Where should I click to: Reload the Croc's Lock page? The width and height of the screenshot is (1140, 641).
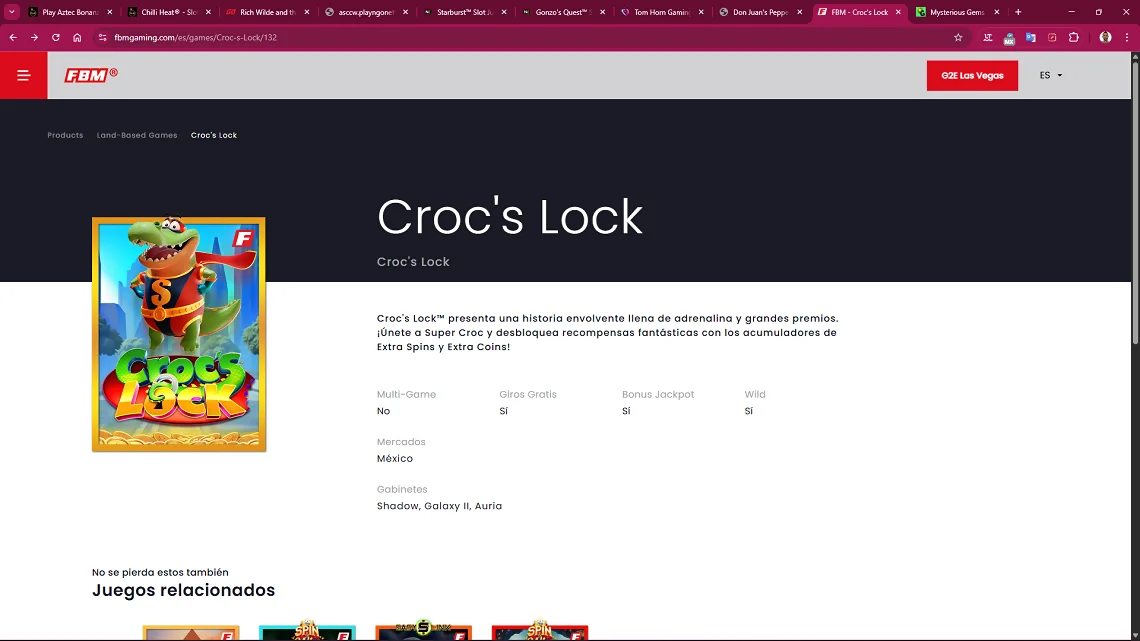point(55,37)
